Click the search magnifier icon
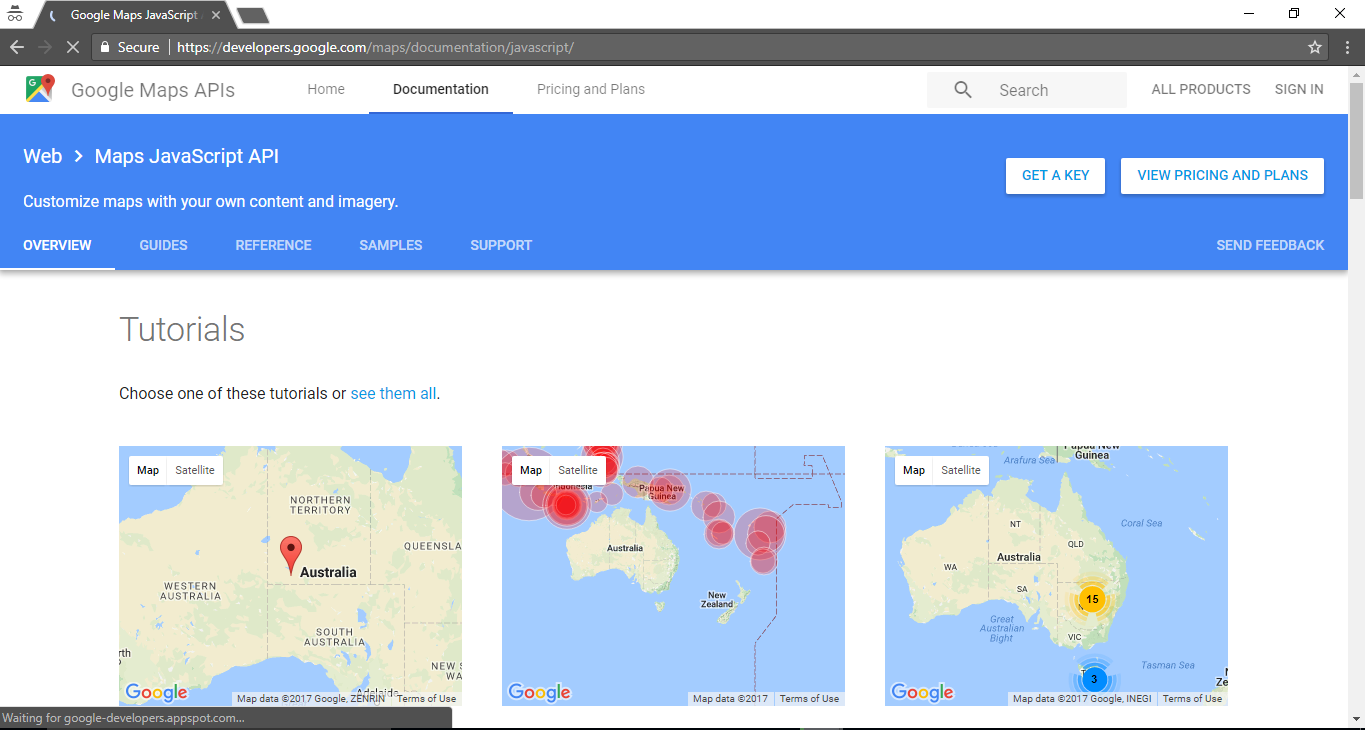The height and width of the screenshot is (730, 1365). tap(963, 90)
